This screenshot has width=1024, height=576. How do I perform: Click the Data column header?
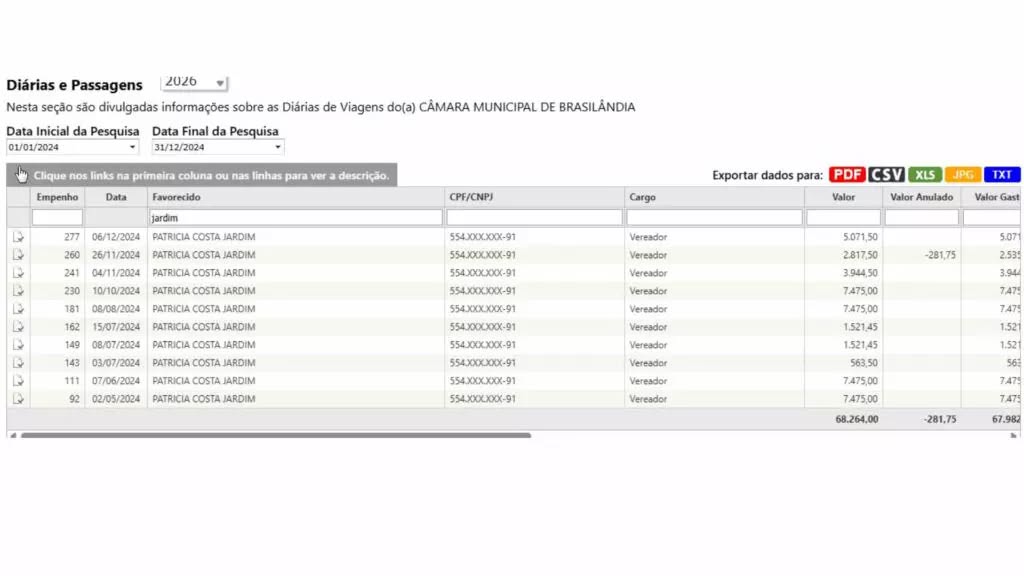[x=116, y=197]
